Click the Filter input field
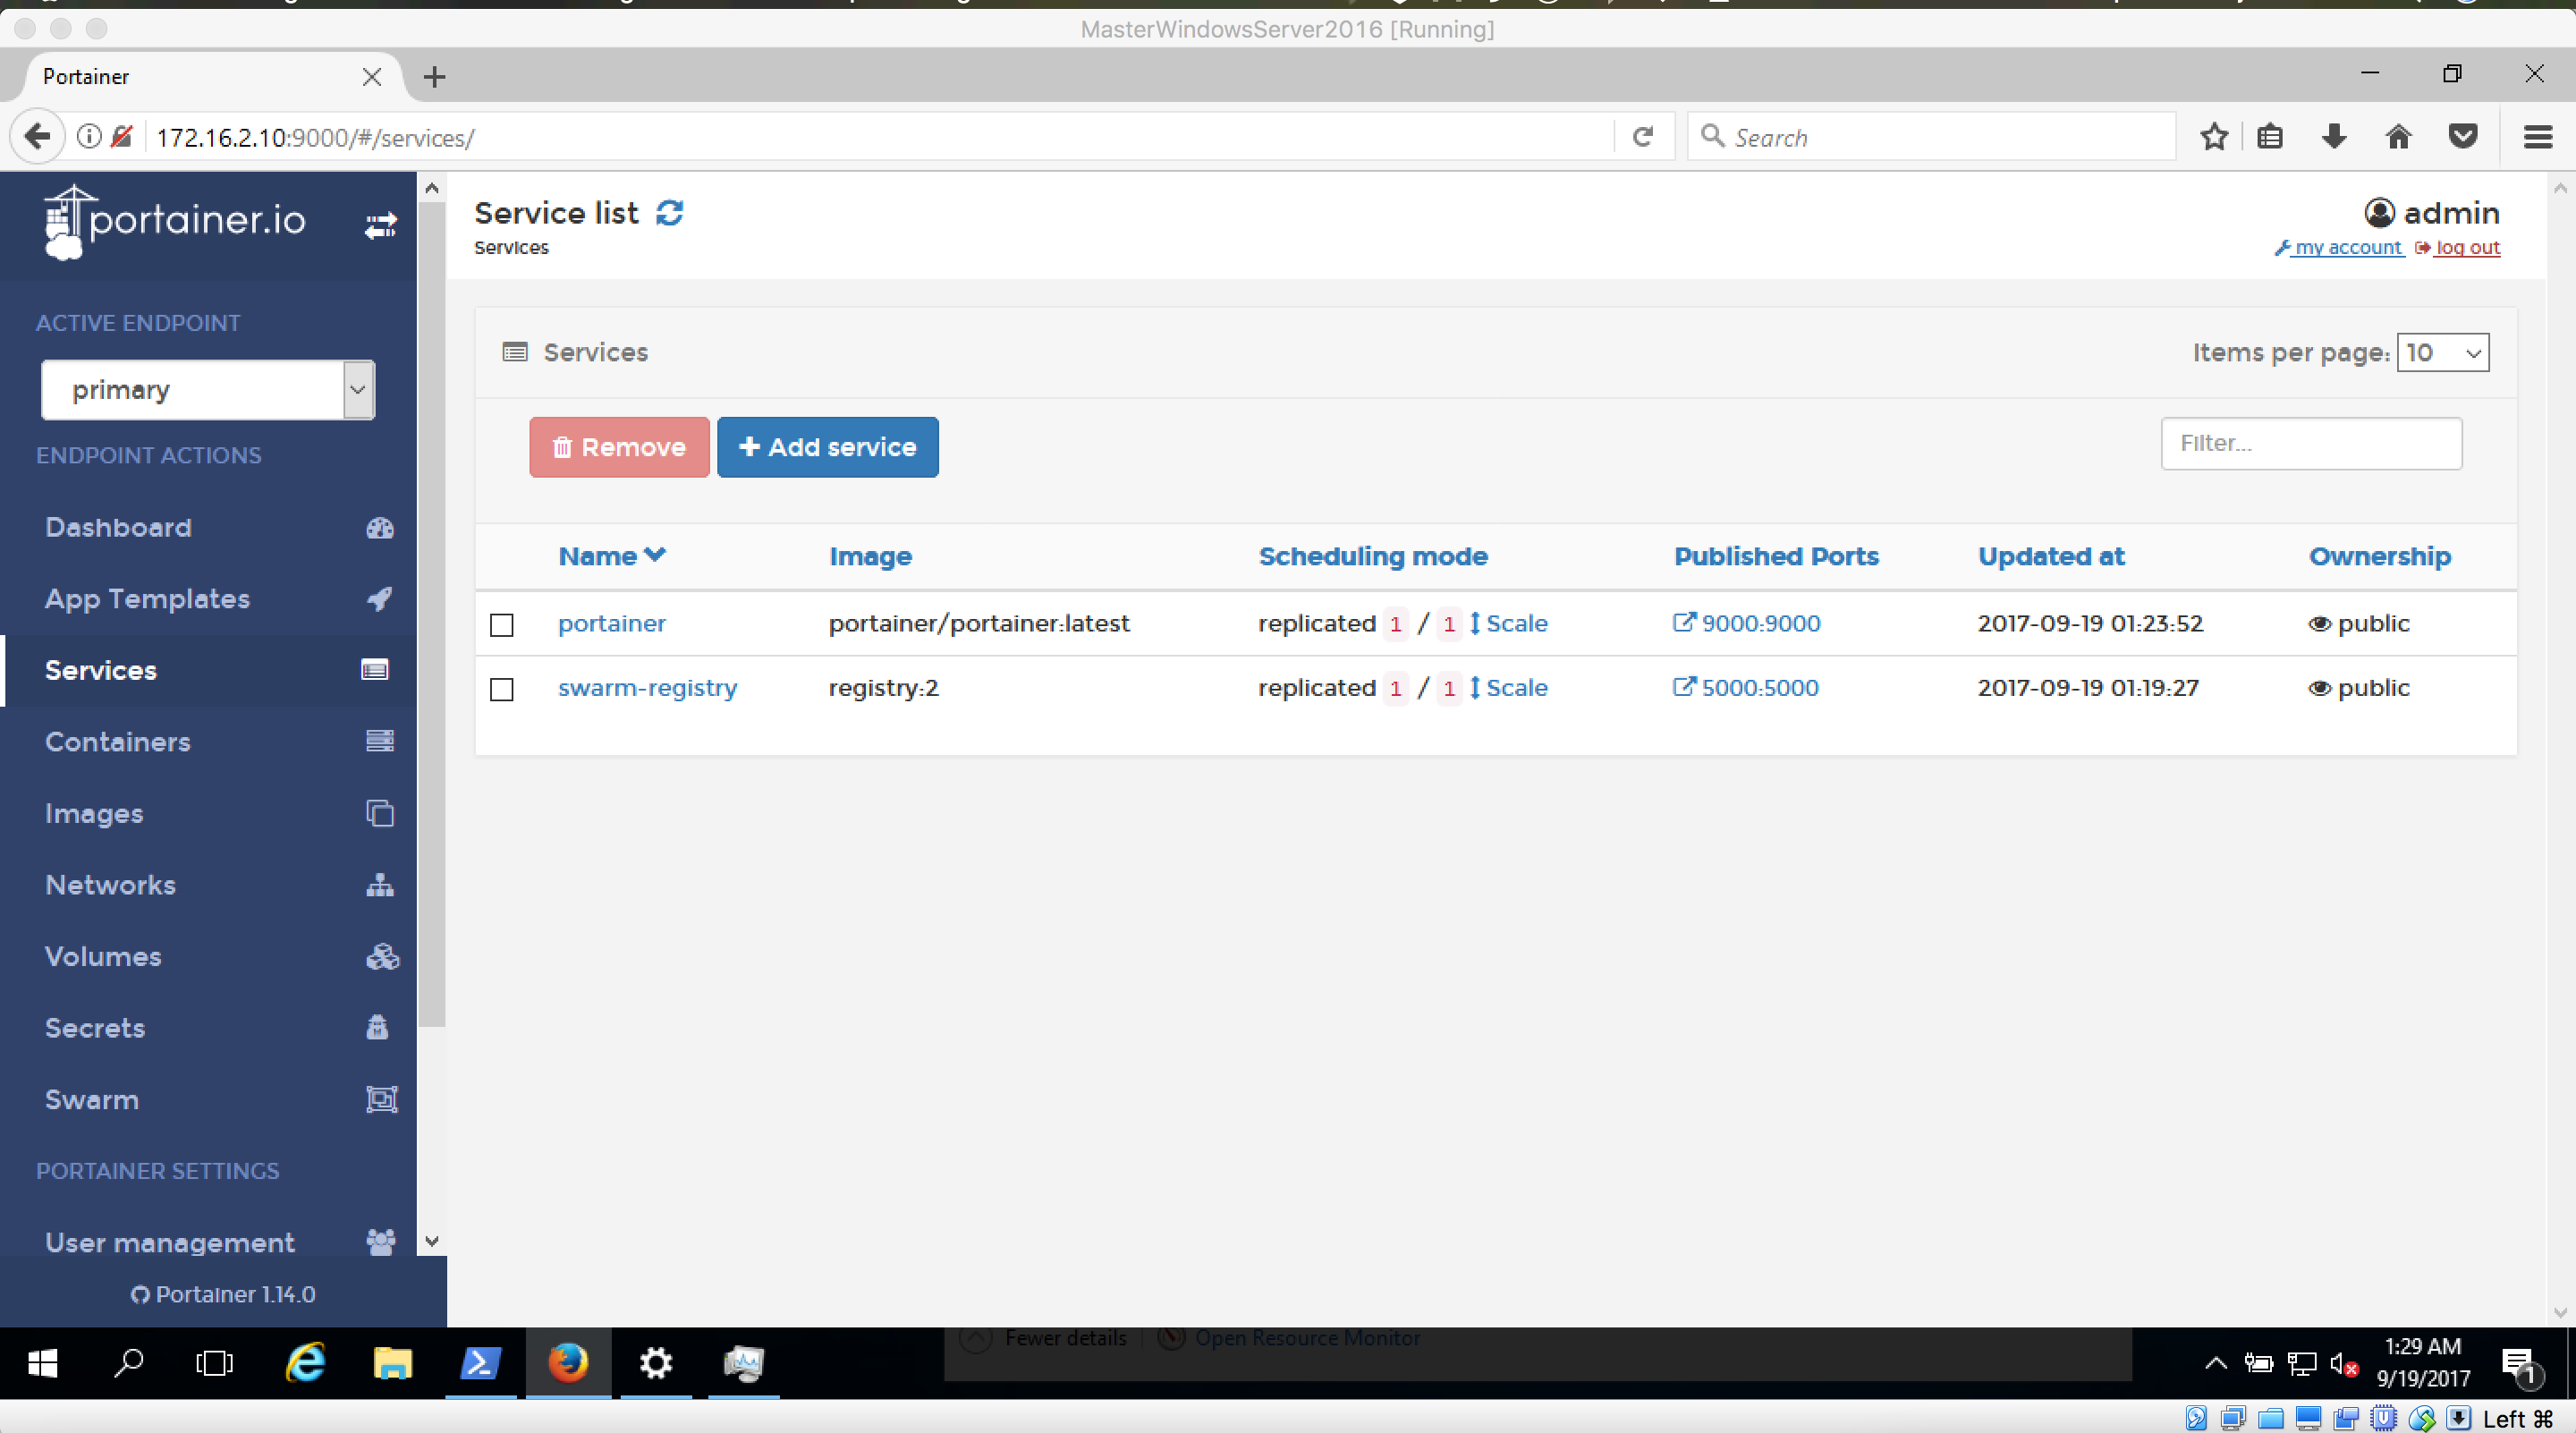 pyautogui.click(x=2310, y=443)
